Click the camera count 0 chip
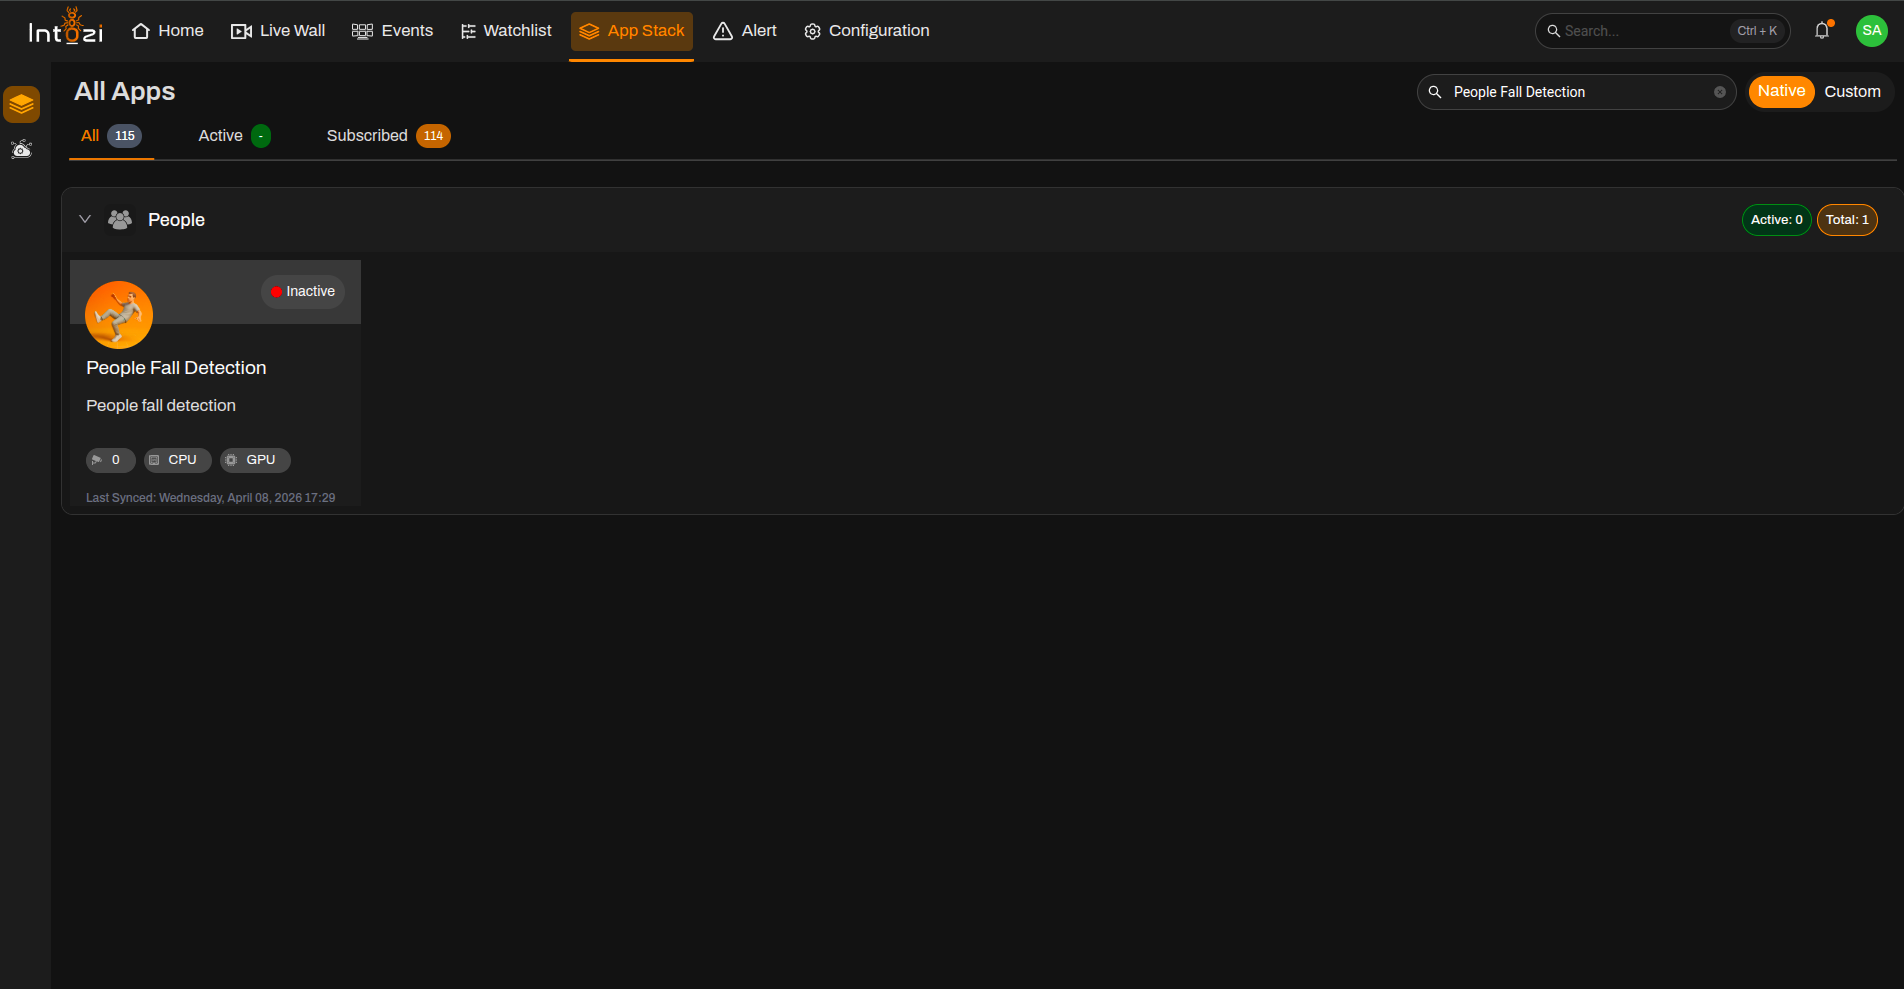This screenshot has height=989, width=1904. (110, 460)
